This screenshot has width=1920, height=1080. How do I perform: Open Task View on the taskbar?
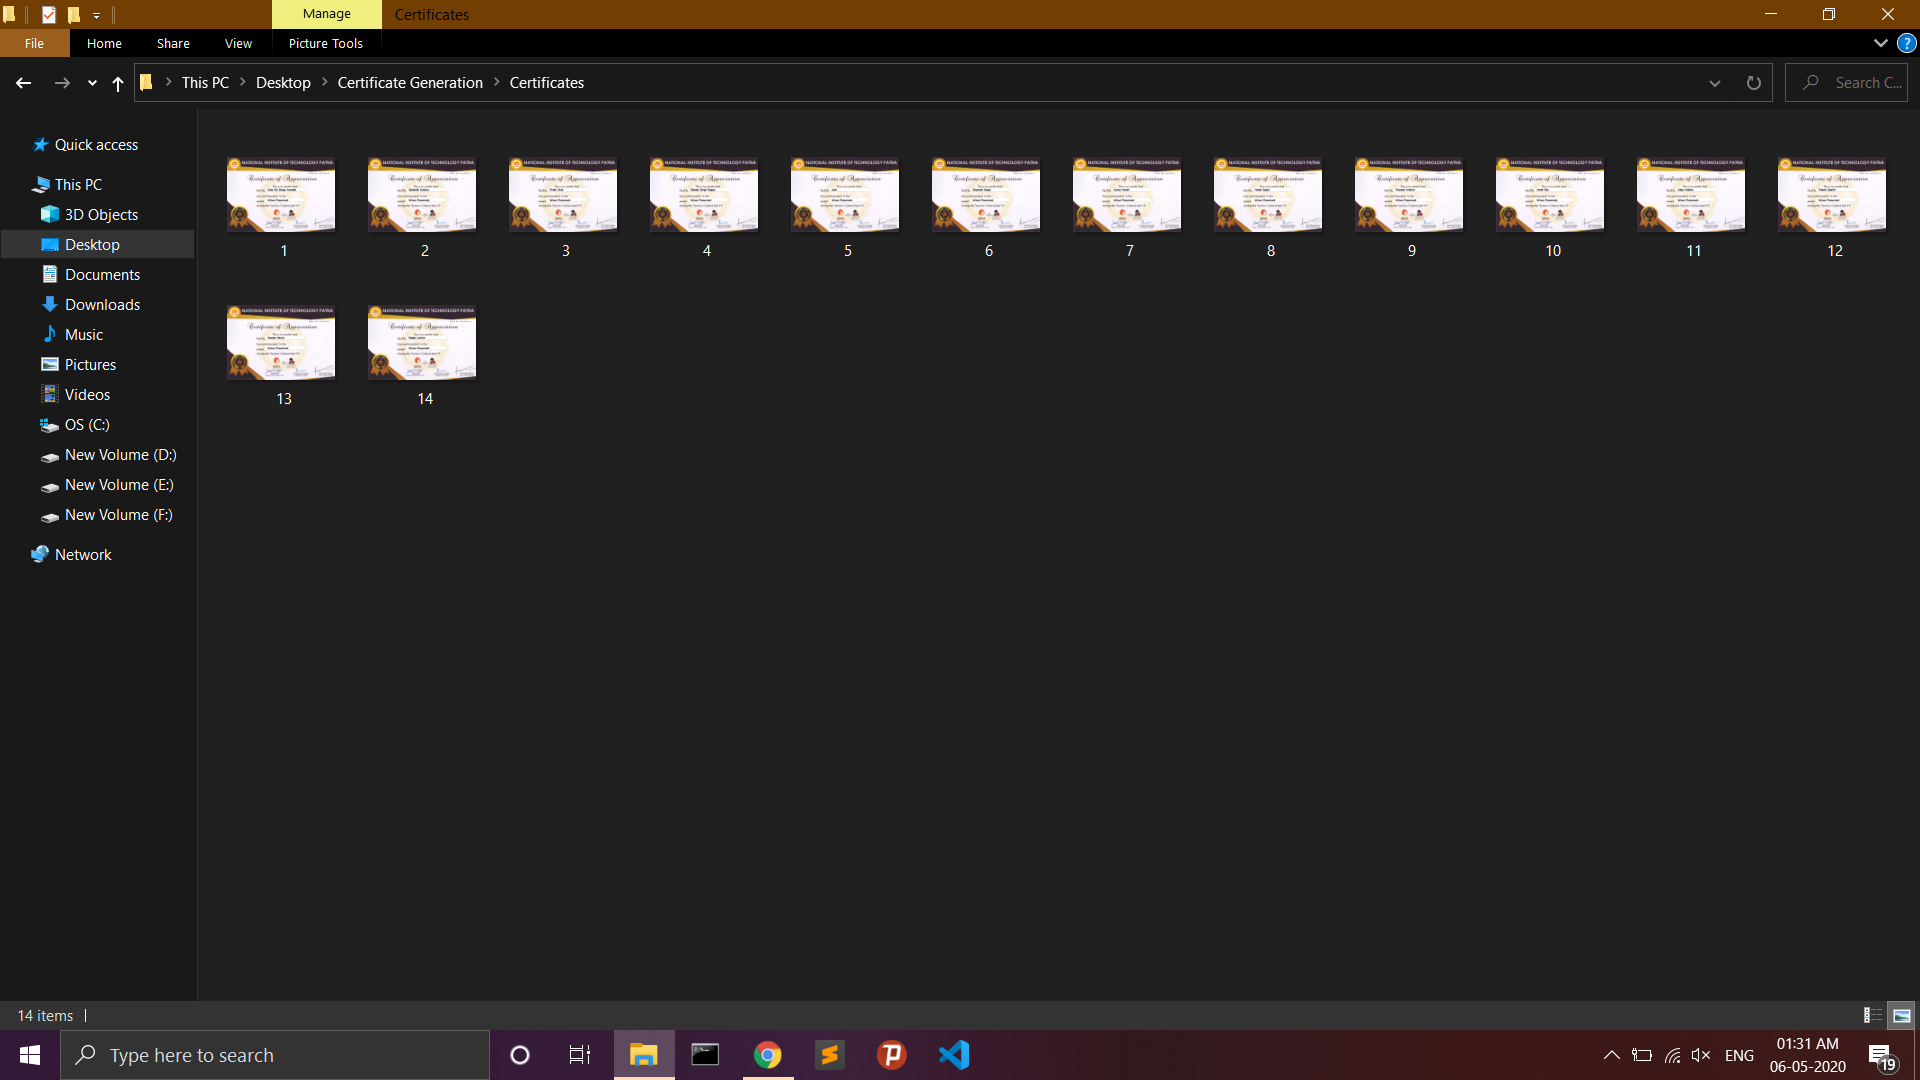pos(580,1055)
